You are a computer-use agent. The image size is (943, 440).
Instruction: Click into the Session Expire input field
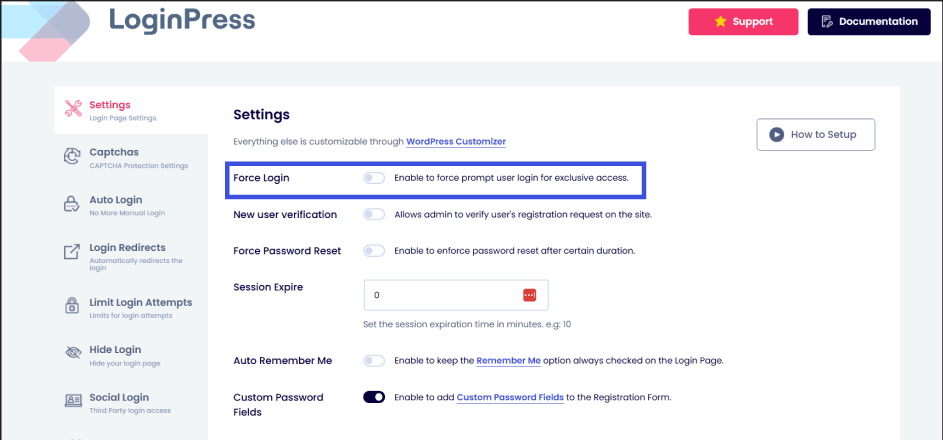[440, 295]
